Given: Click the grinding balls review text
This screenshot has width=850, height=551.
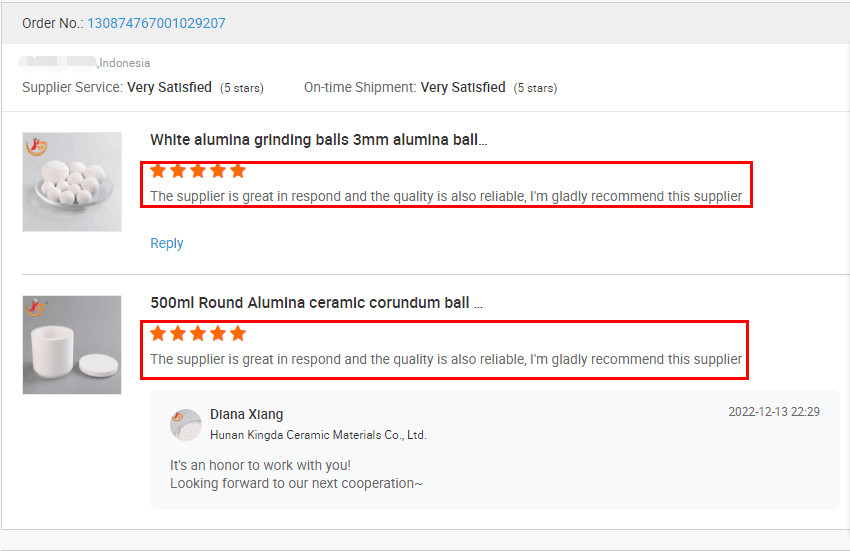Looking at the screenshot, I should [x=446, y=196].
